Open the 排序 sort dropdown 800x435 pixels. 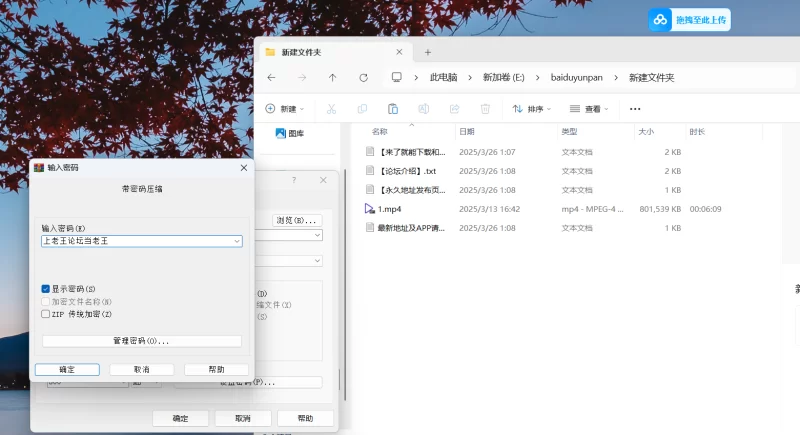coord(533,109)
